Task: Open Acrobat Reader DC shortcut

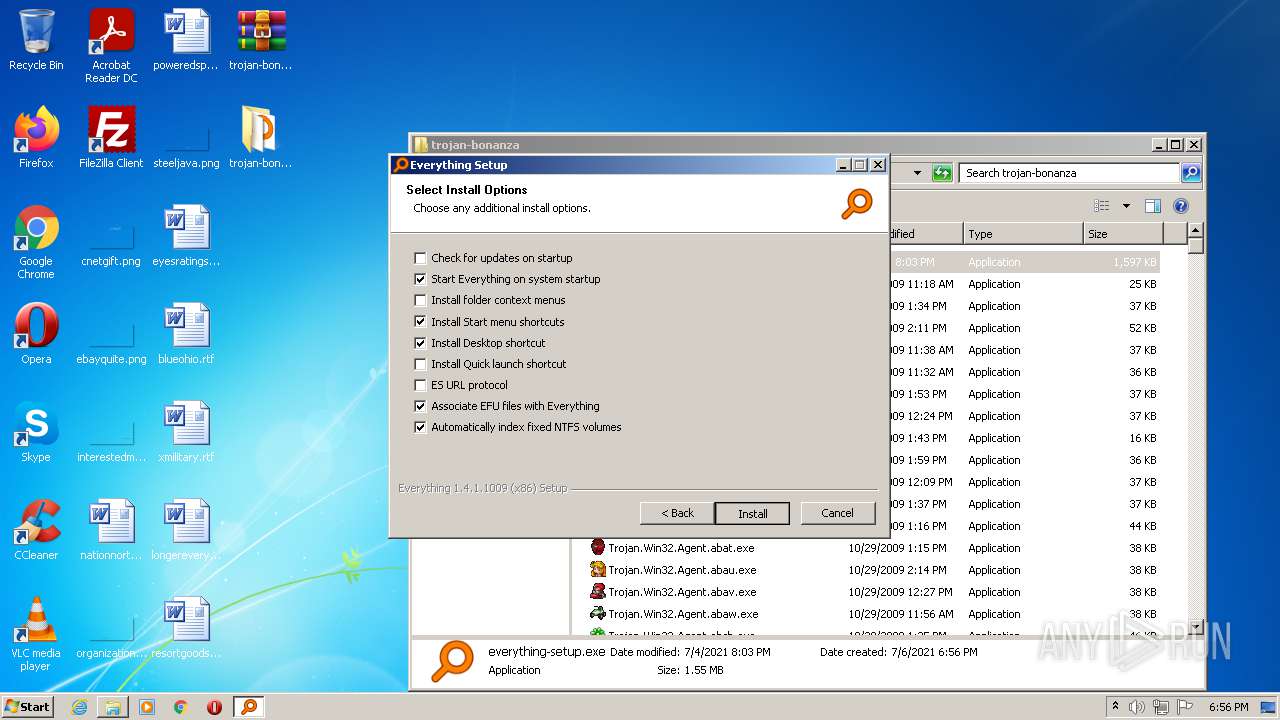Action: tap(111, 46)
